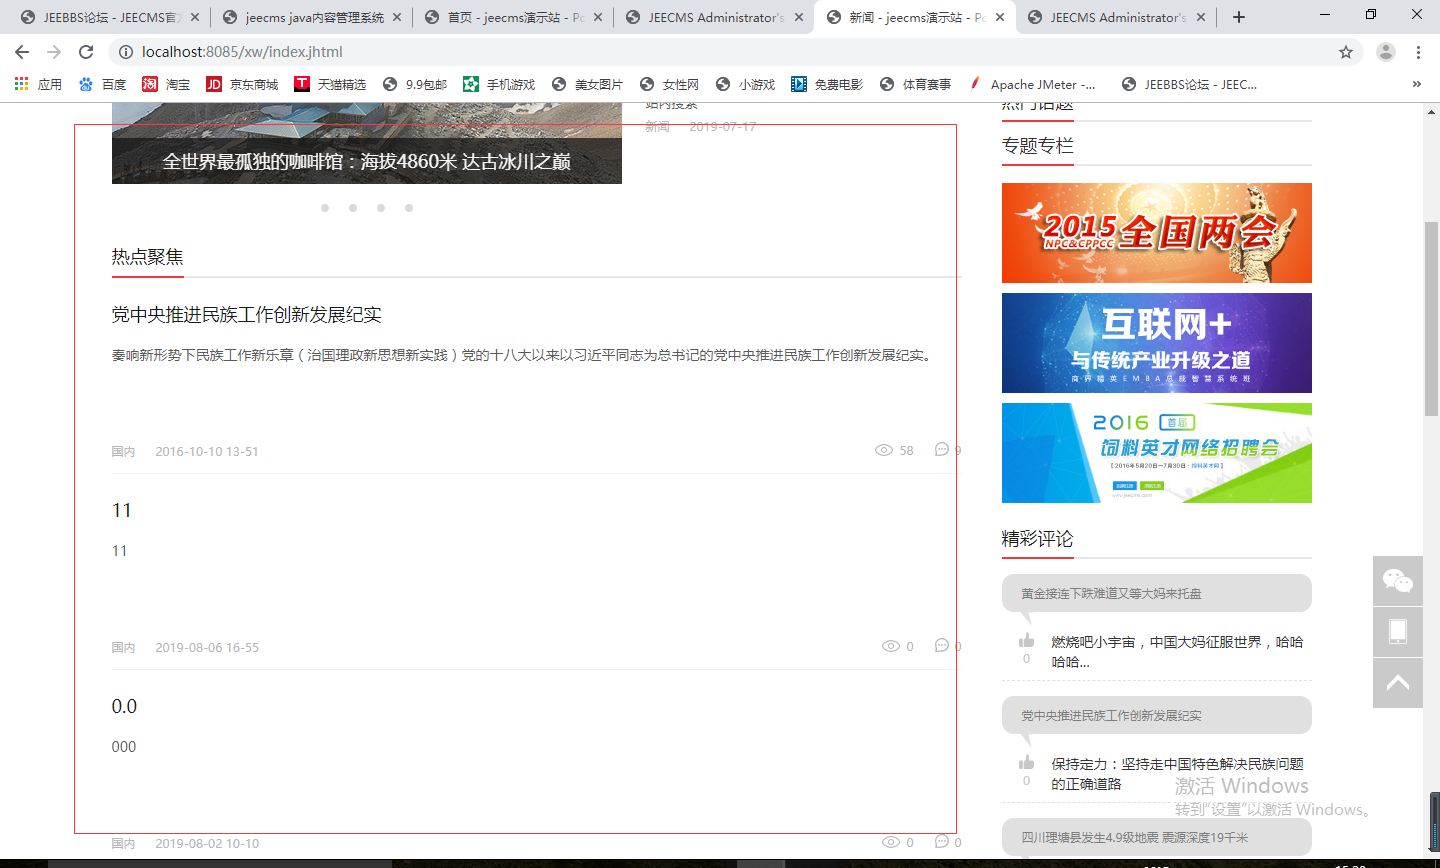Switch to the 首页 - jeecms演示站 tab
The image size is (1440, 868).
(513, 17)
